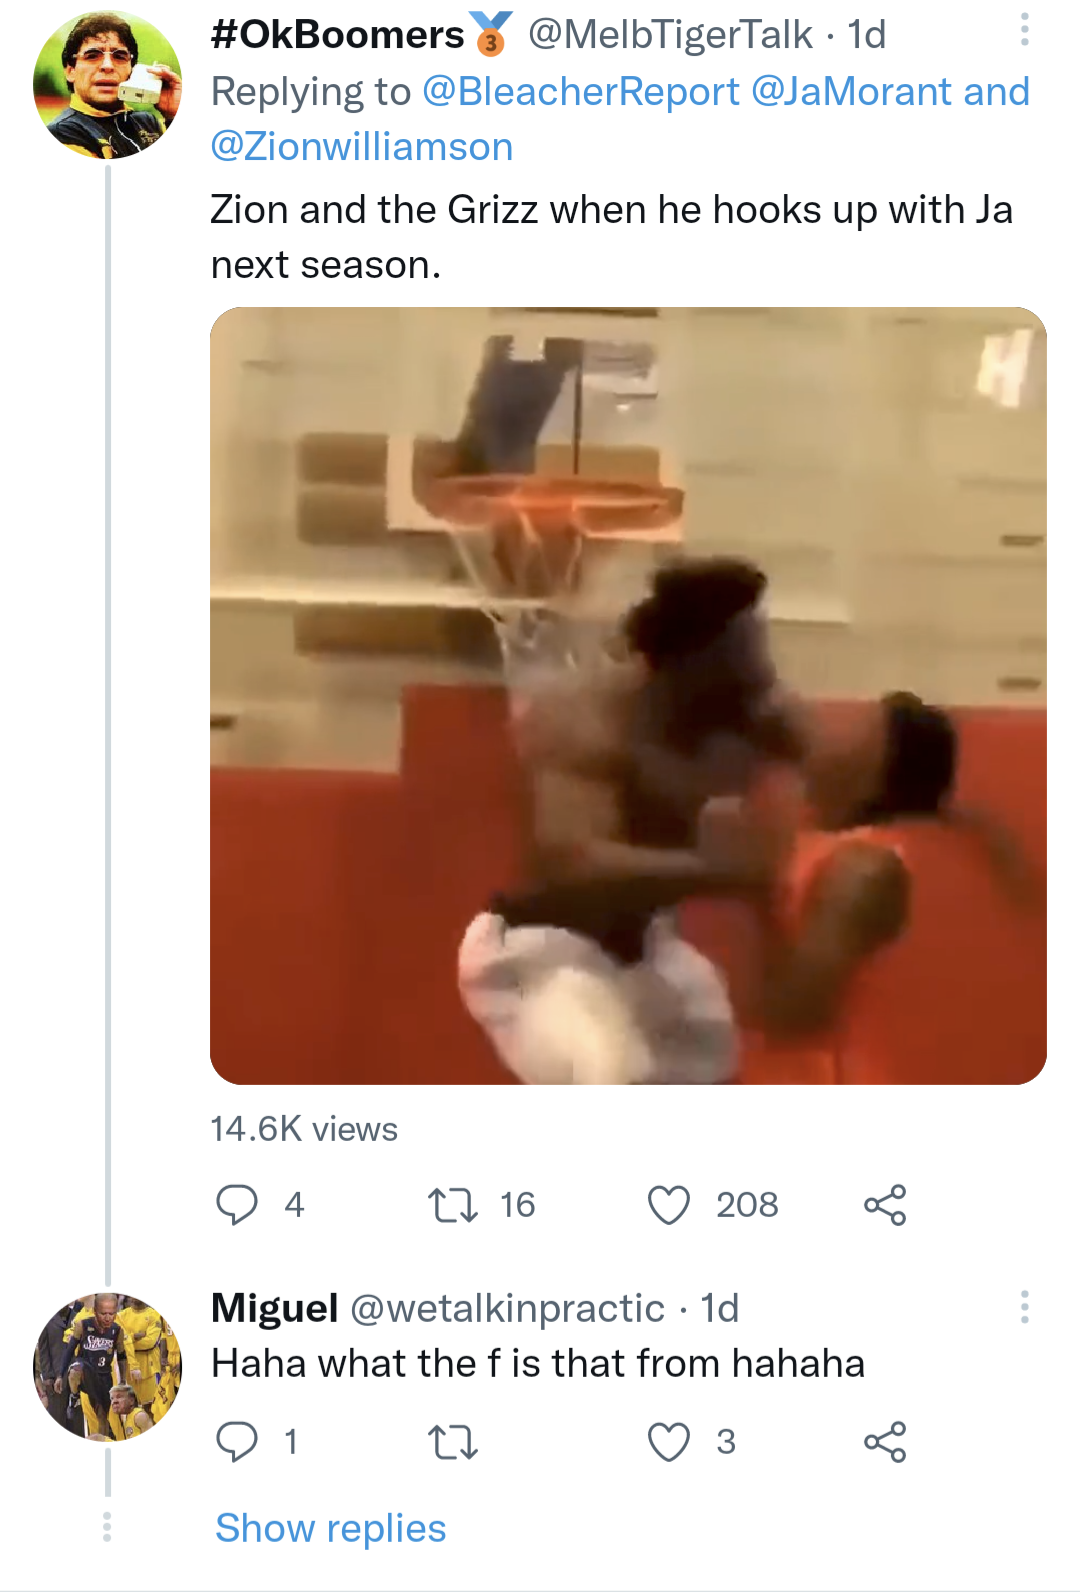
Task: Like Miguel's tweet
Action: (671, 1440)
